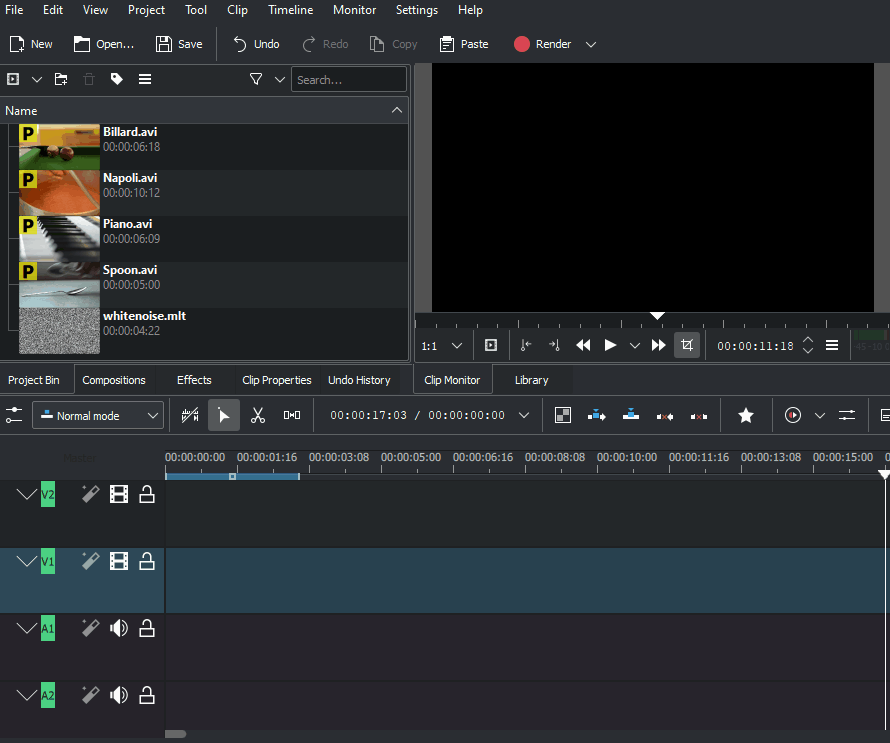Screen dimensions: 890x743
Task: Click the timeline horizontal scrollbar handle
Action: tap(175, 733)
